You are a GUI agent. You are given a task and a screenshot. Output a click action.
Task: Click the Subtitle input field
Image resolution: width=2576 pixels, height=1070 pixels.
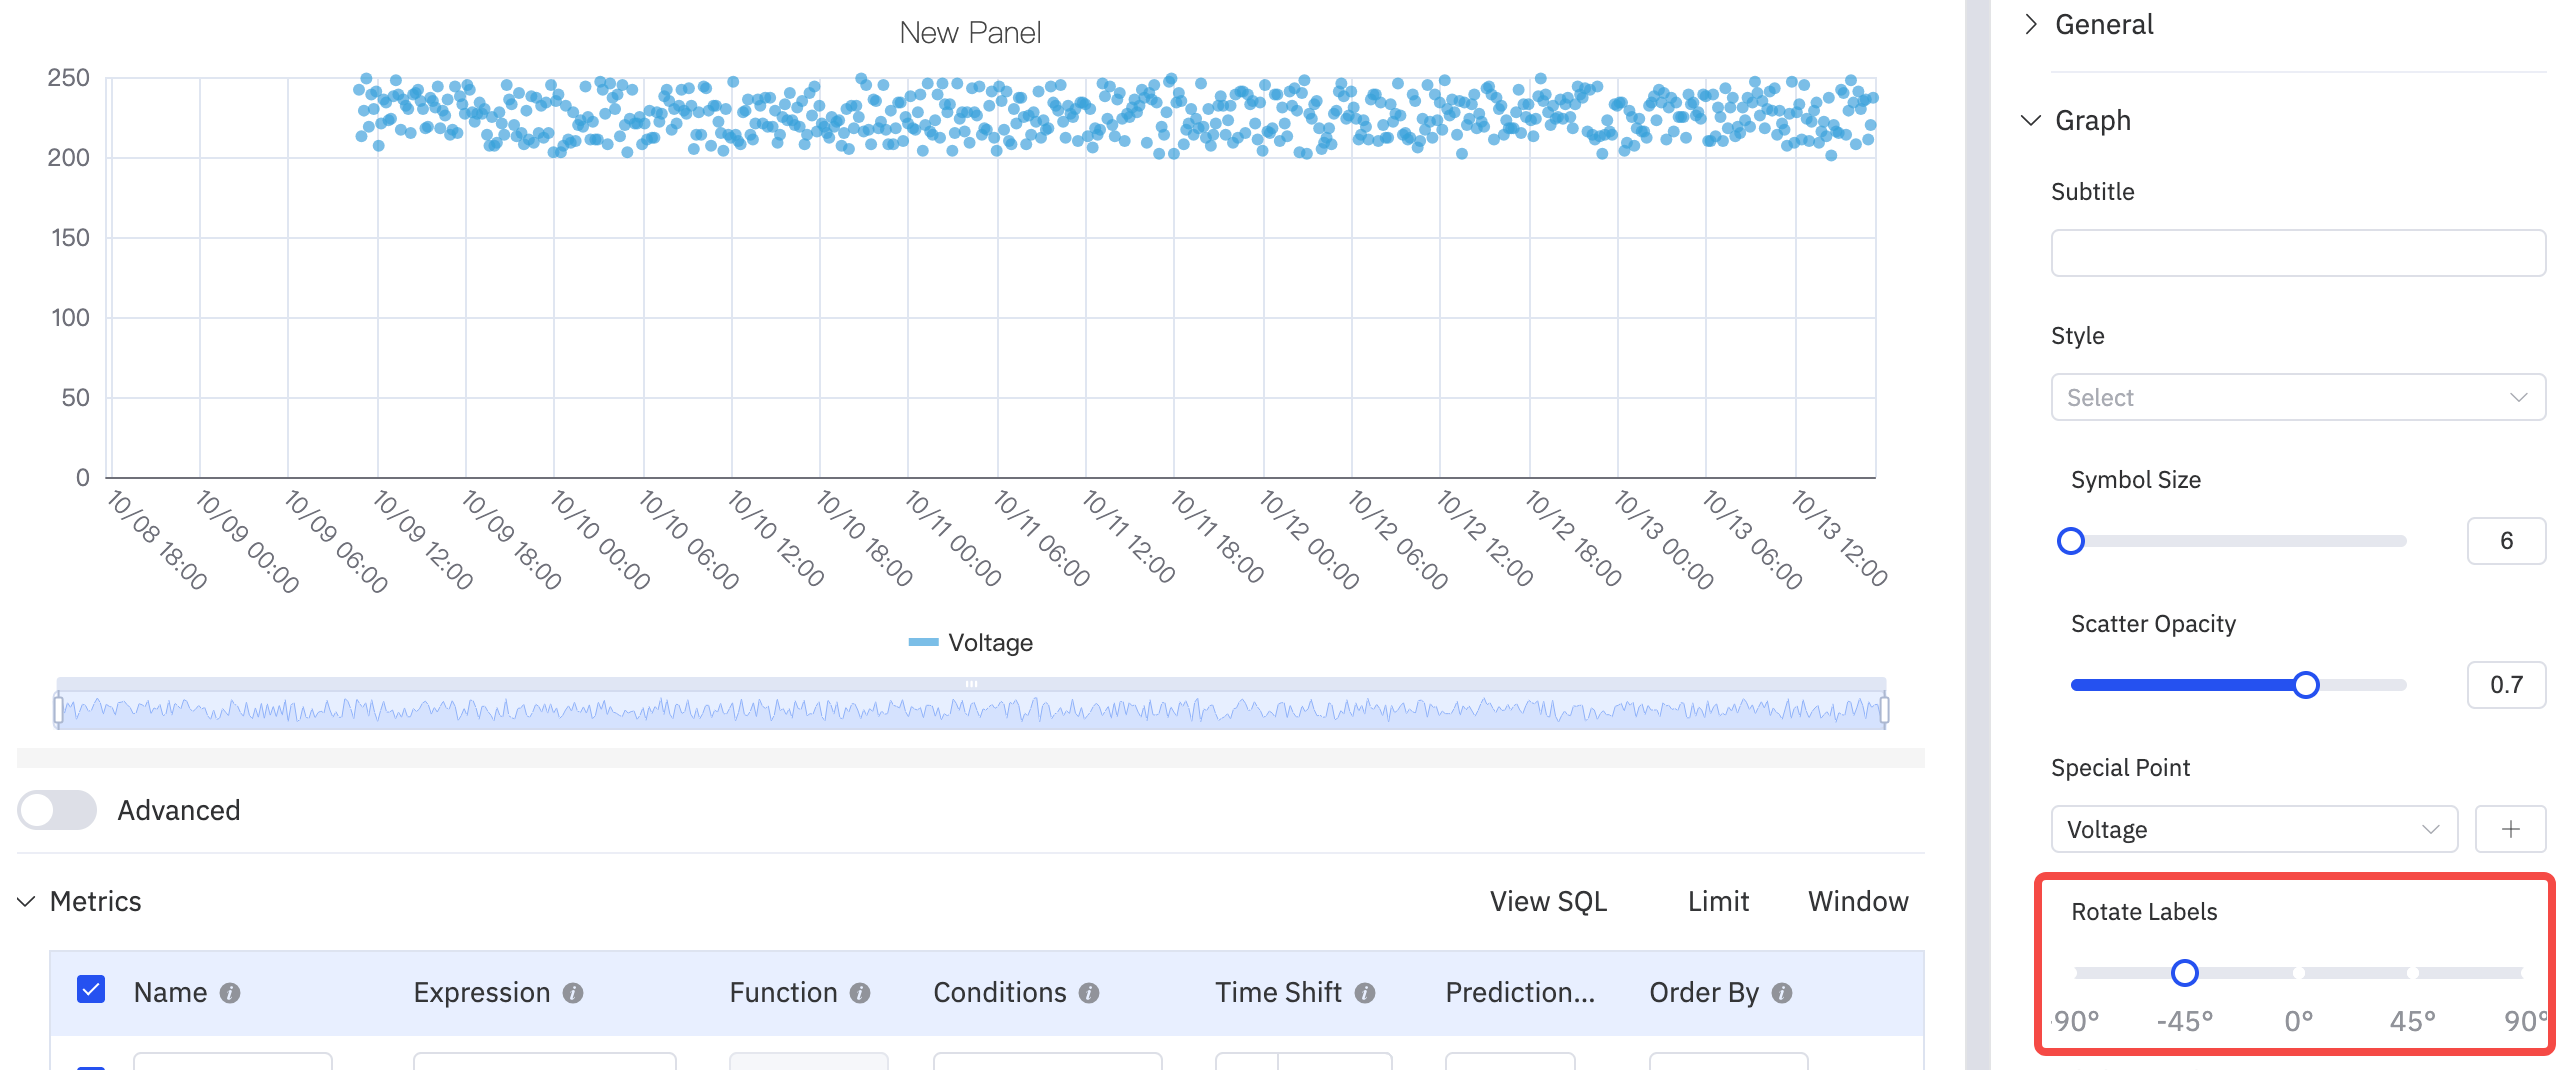(2297, 253)
